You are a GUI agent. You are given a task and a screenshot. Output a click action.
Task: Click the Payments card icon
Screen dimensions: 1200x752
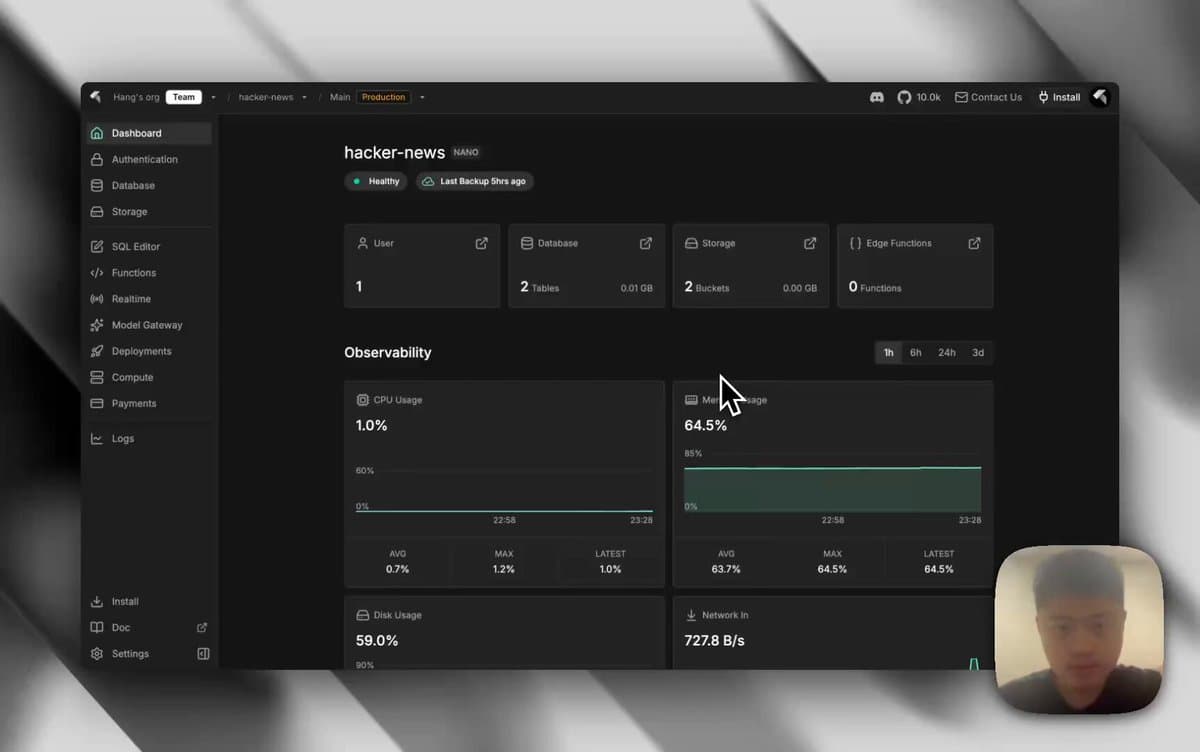97,403
